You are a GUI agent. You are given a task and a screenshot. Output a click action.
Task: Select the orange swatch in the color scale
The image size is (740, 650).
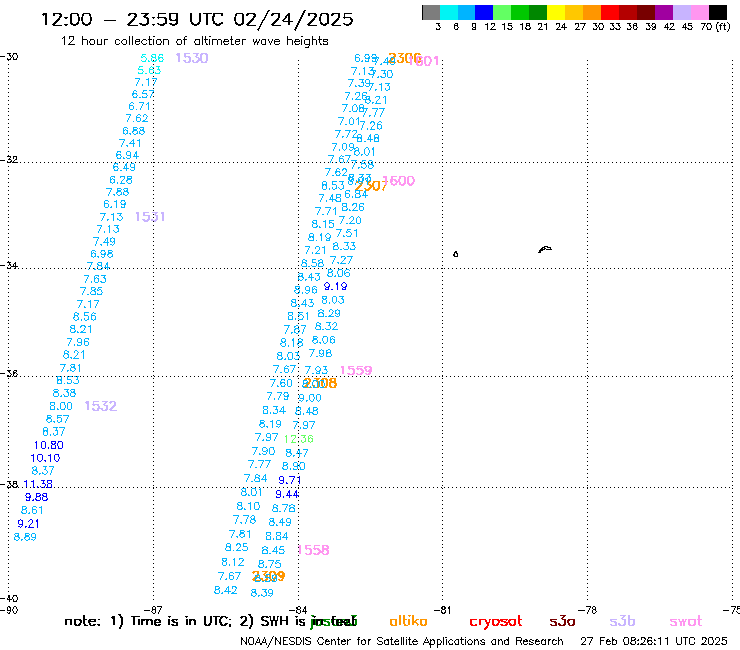coord(592,12)
